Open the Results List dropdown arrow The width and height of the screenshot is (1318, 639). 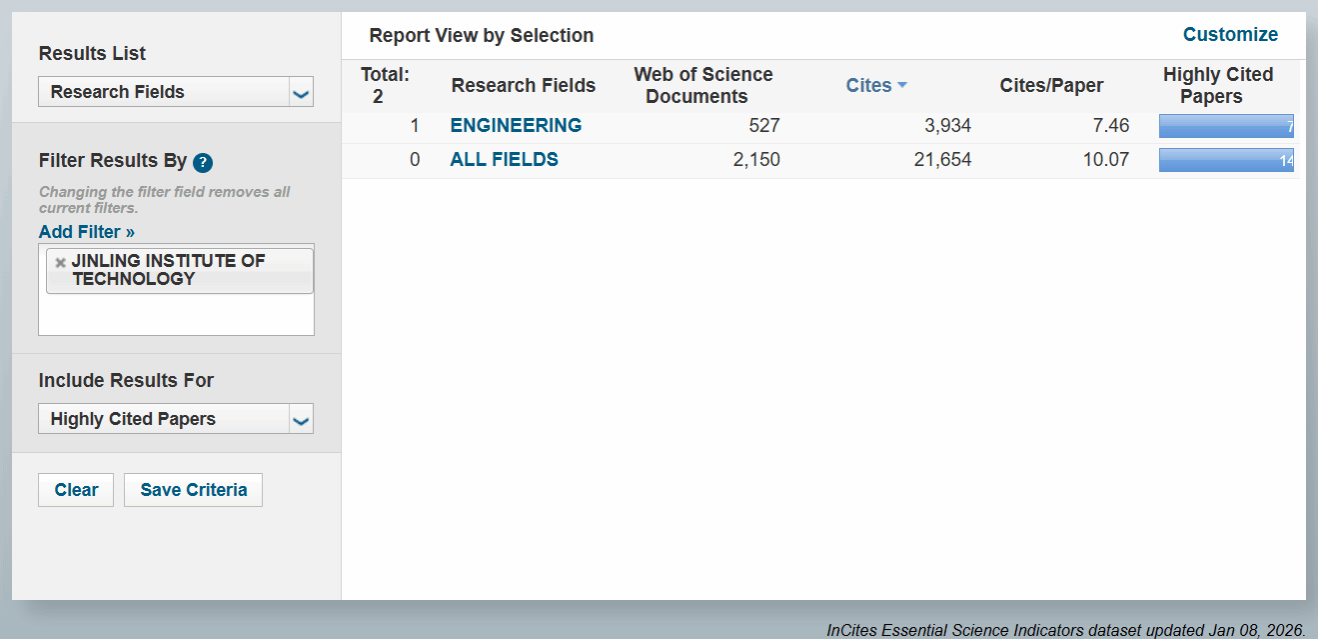coord(300,93)
